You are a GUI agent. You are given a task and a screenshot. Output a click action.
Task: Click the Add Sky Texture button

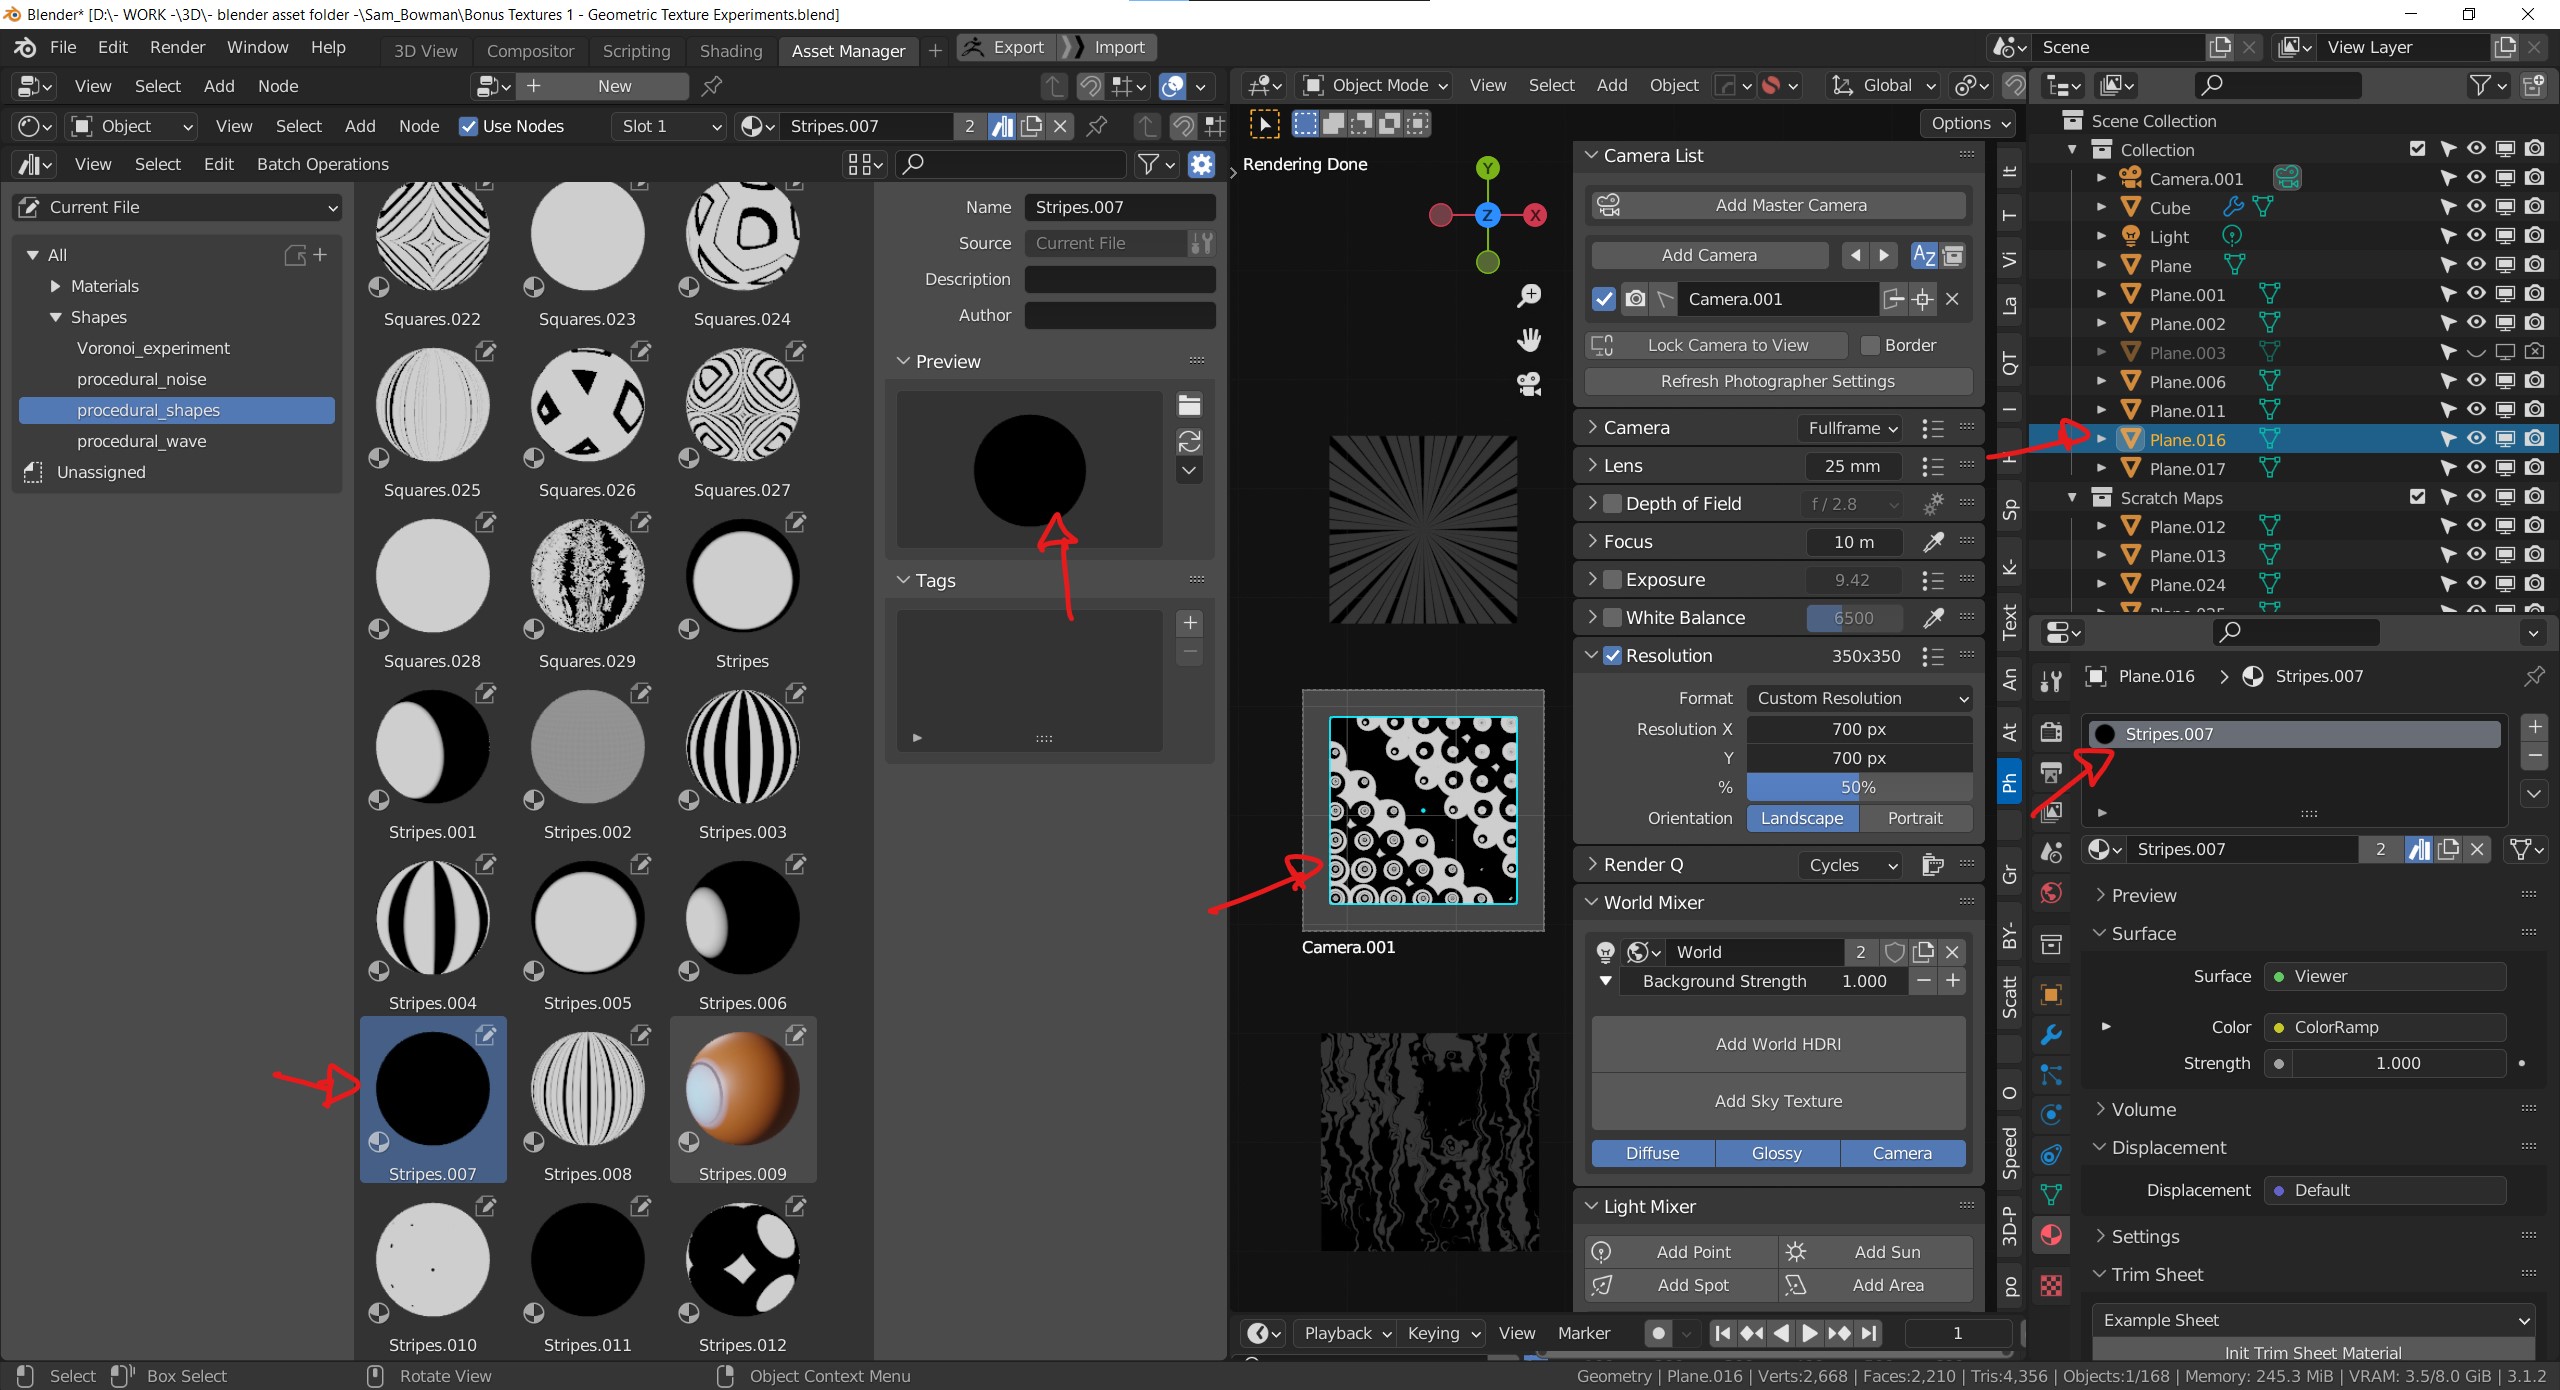click(x=1777, y=1100)
